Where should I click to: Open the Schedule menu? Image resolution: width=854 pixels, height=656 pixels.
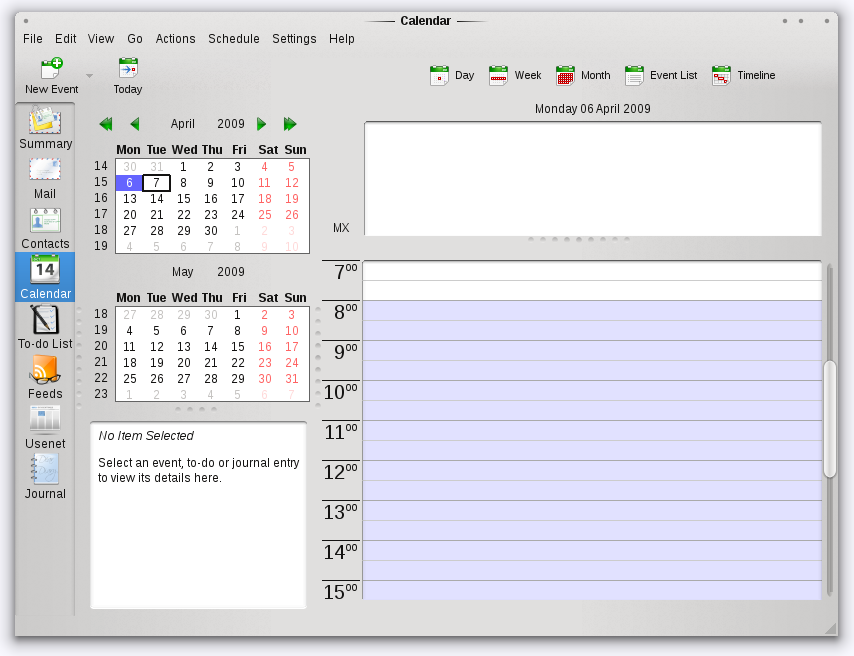pos(233,39)
